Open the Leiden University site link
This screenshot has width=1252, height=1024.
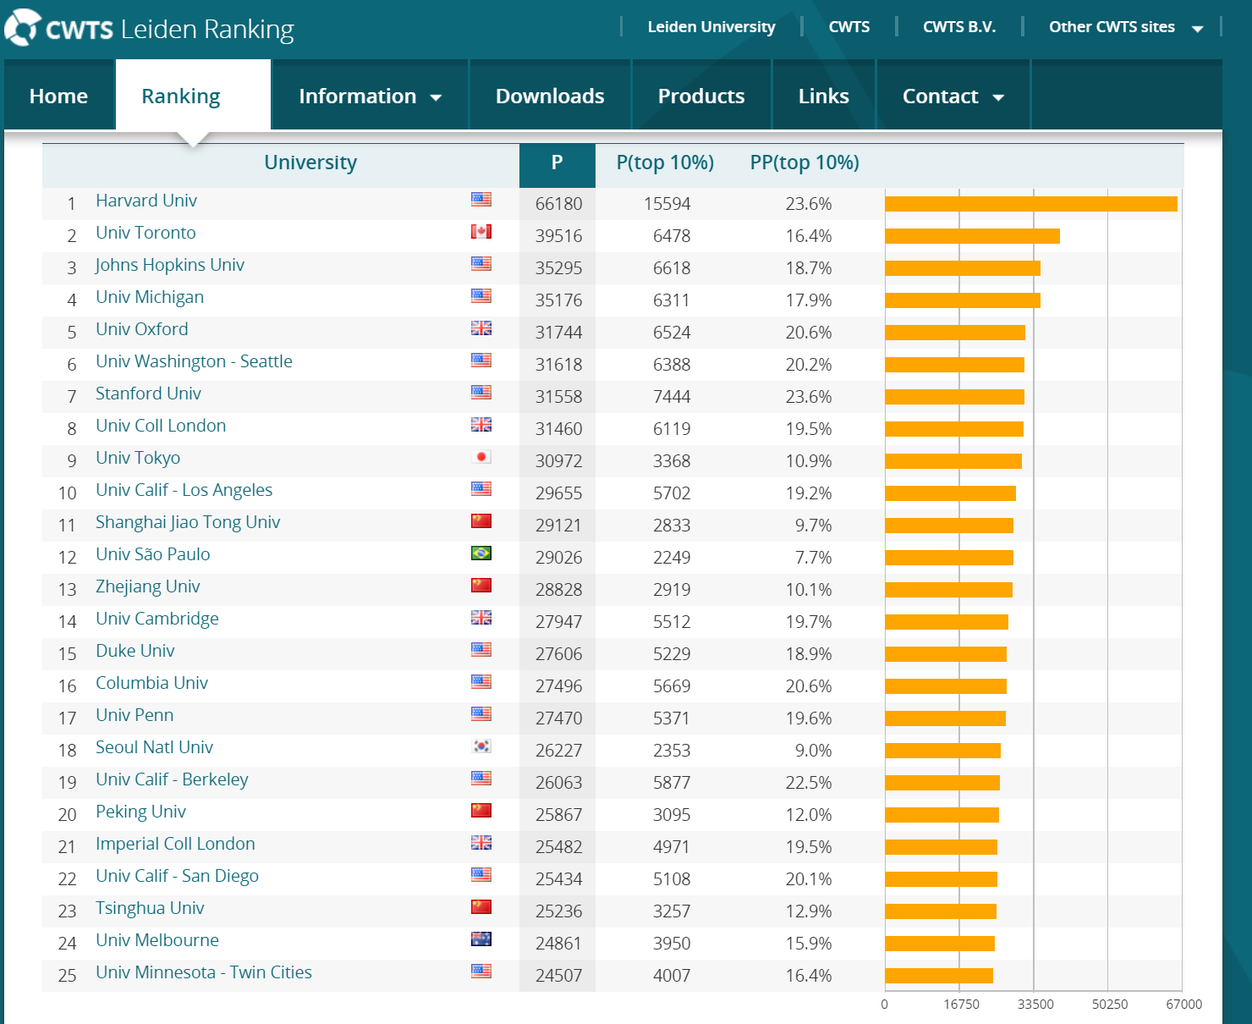pos(711,27)
